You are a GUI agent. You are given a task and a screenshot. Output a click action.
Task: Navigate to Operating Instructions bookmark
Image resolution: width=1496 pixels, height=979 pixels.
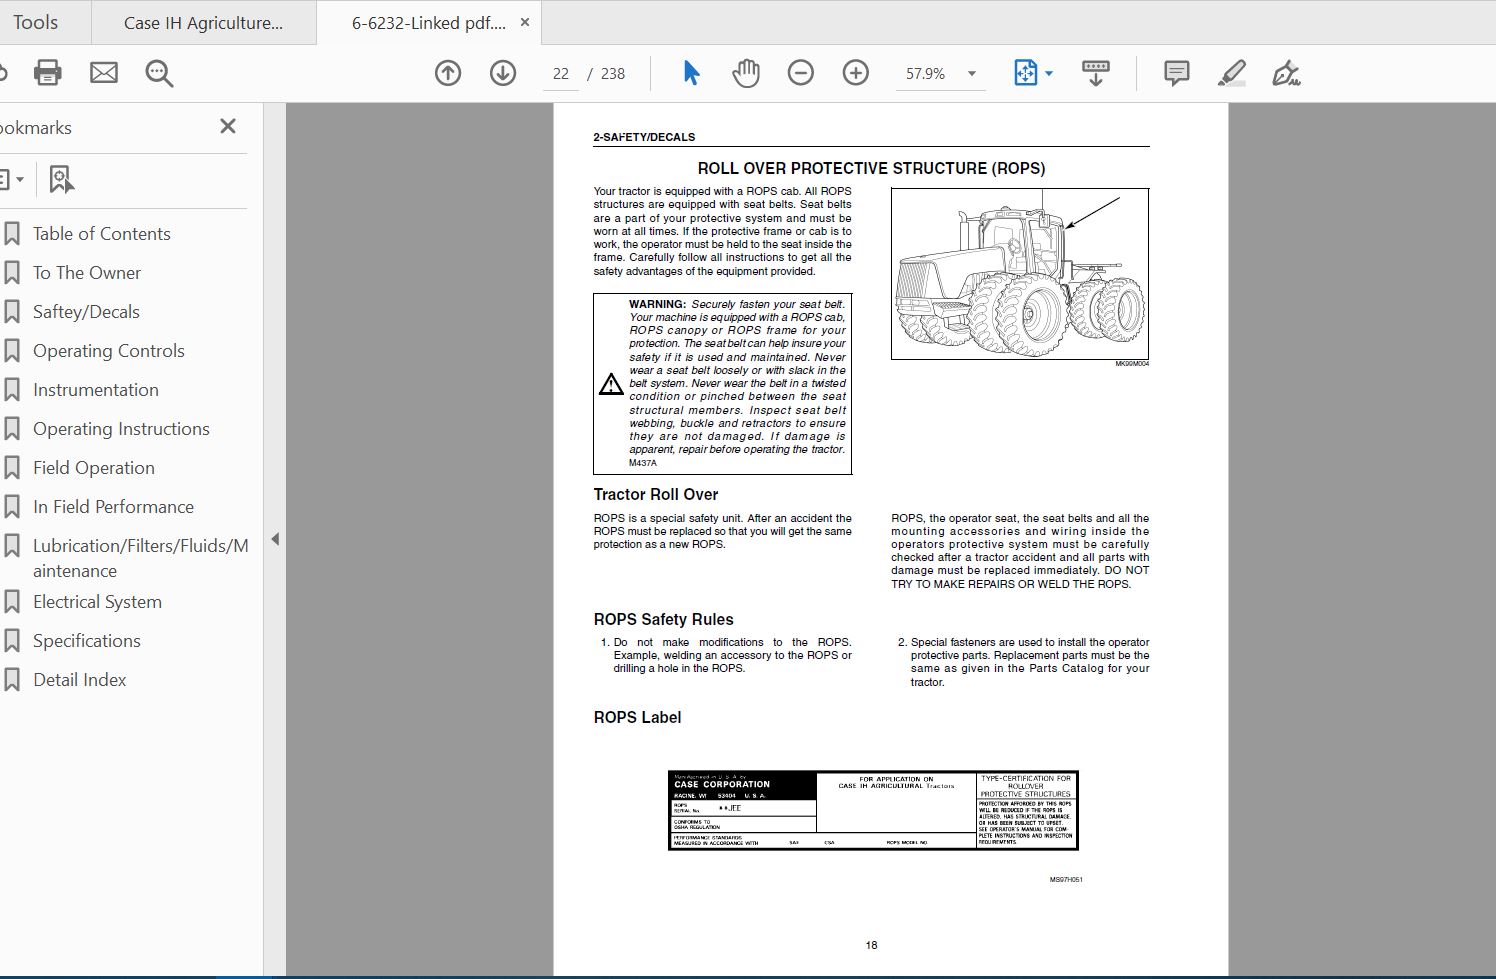coord(121,429)
